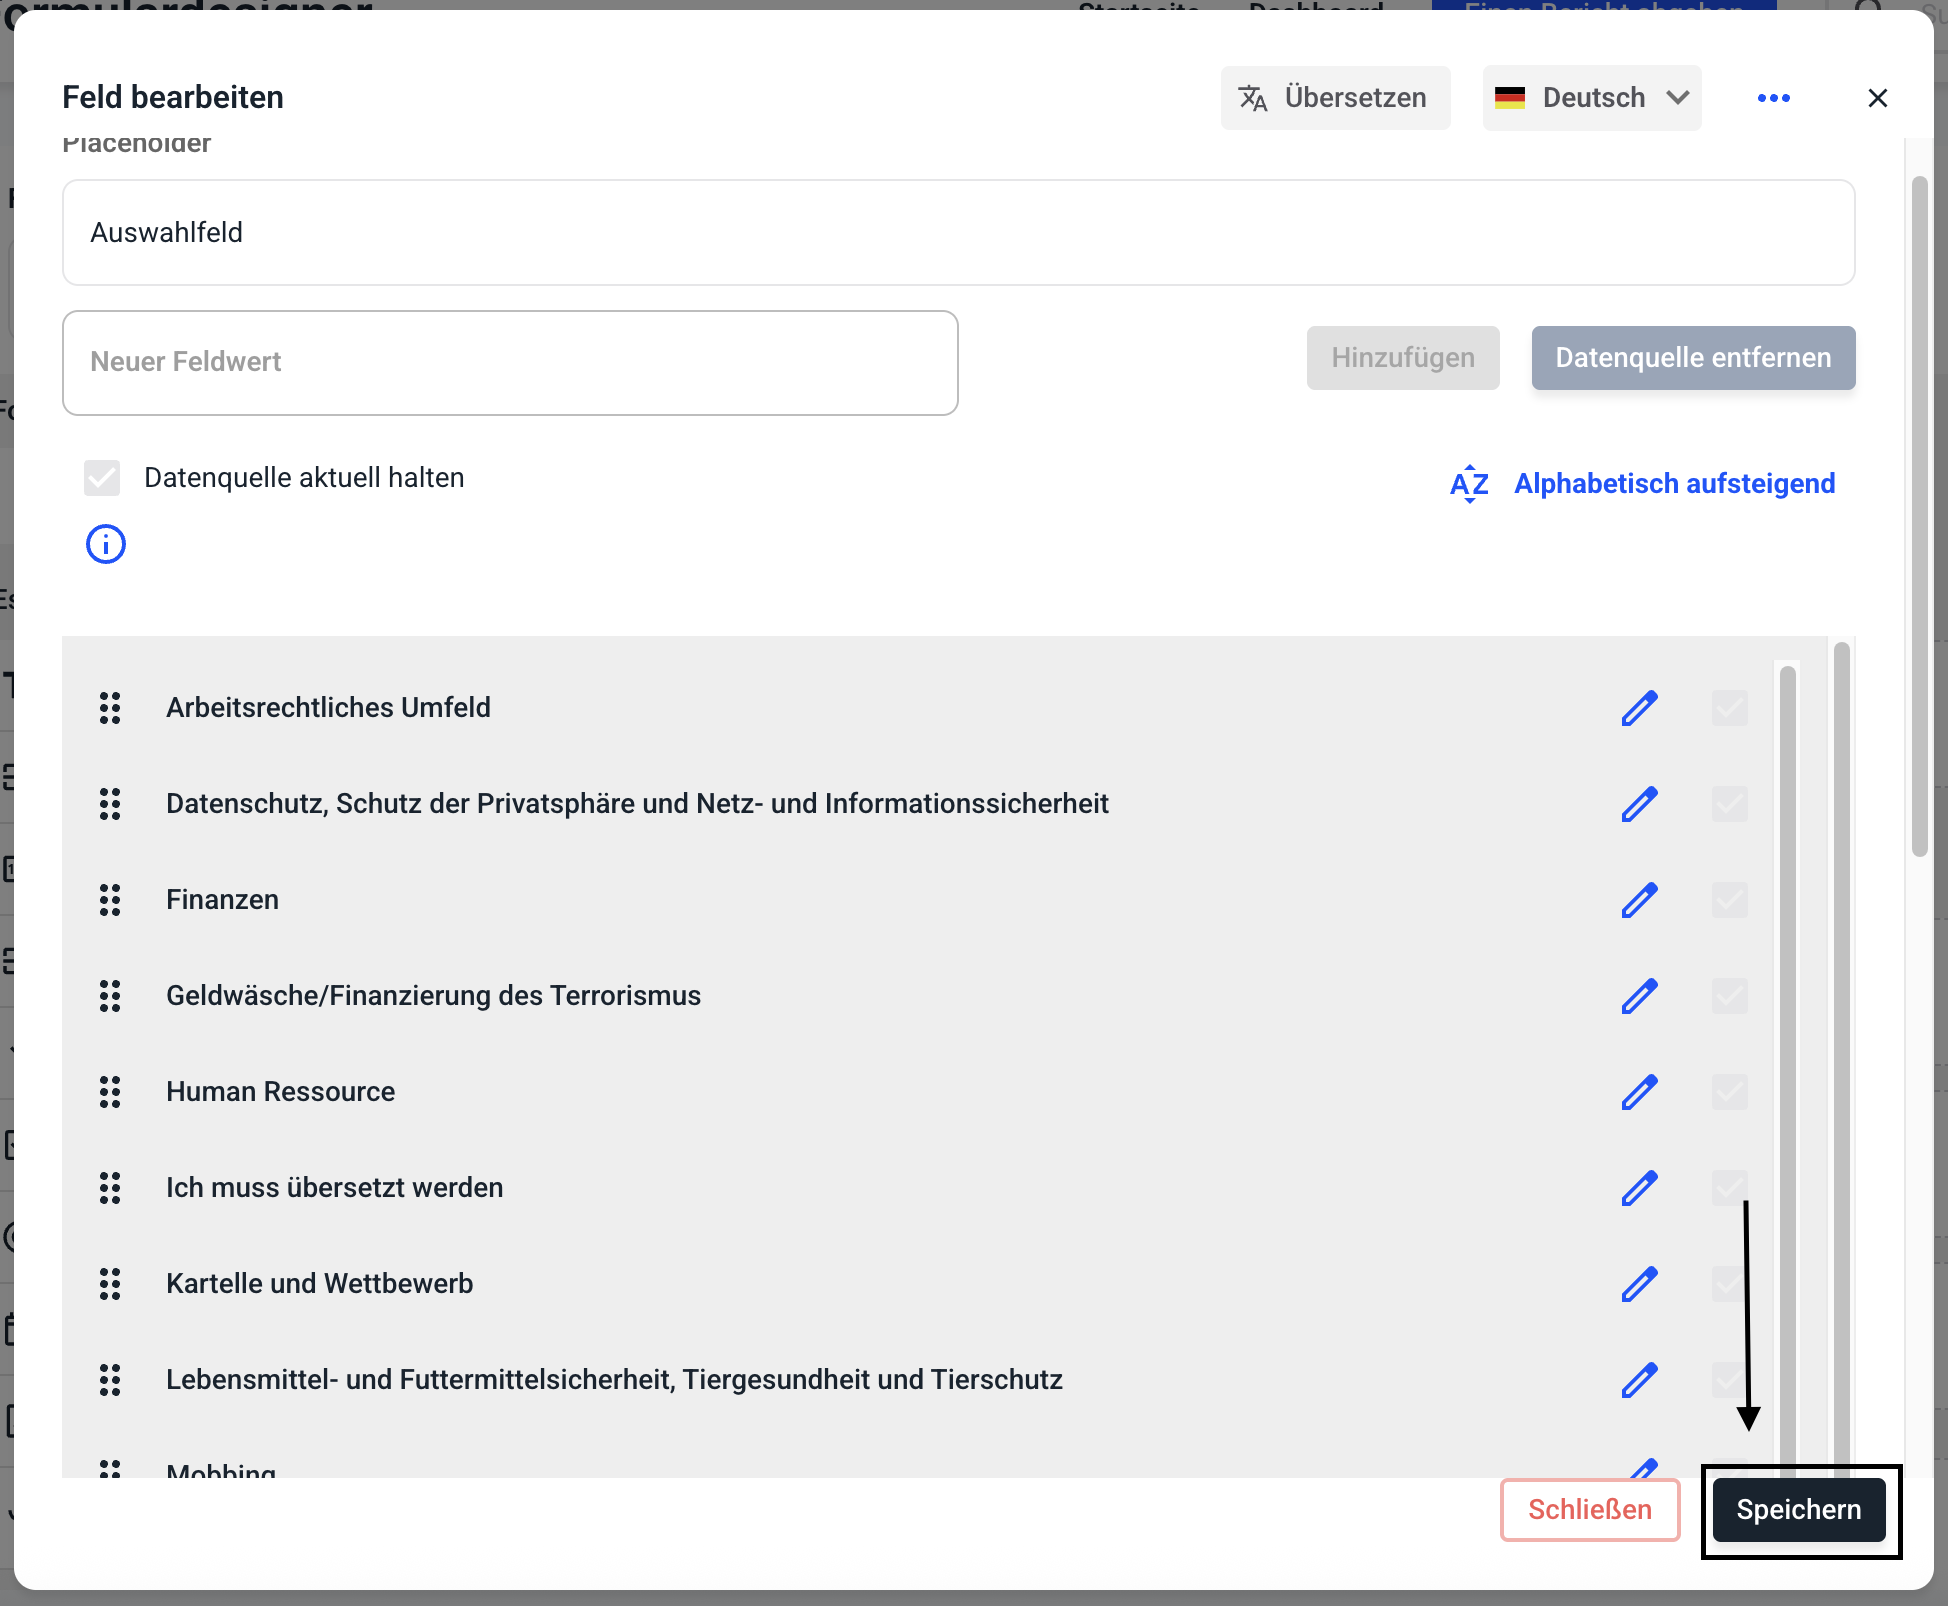
Task: Click pencil icon next to Finanzen
Action: 1639,900
